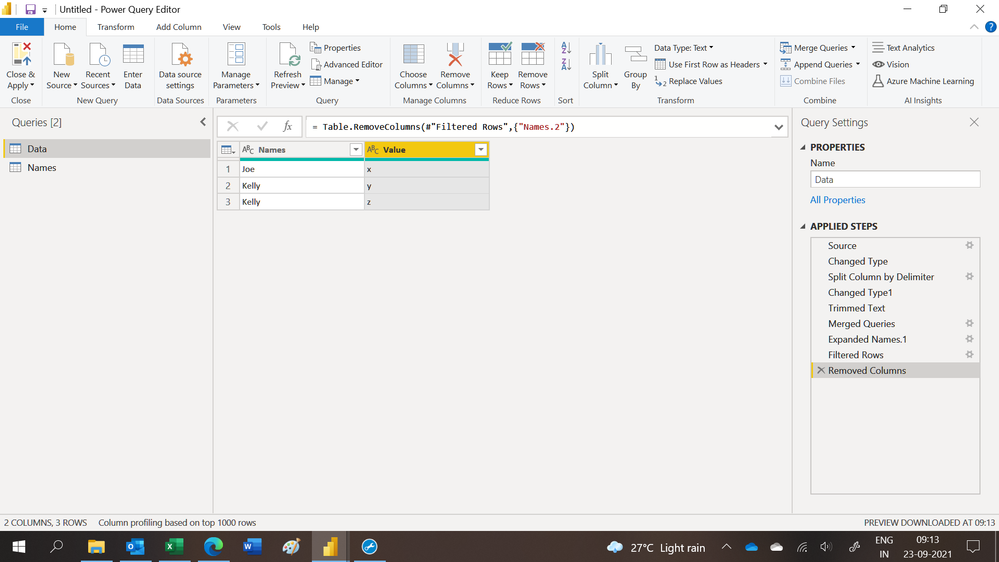Sort descending with the Z-A icon
The height and width of the screenshot is (562, 999).
(x=566, y=64)
